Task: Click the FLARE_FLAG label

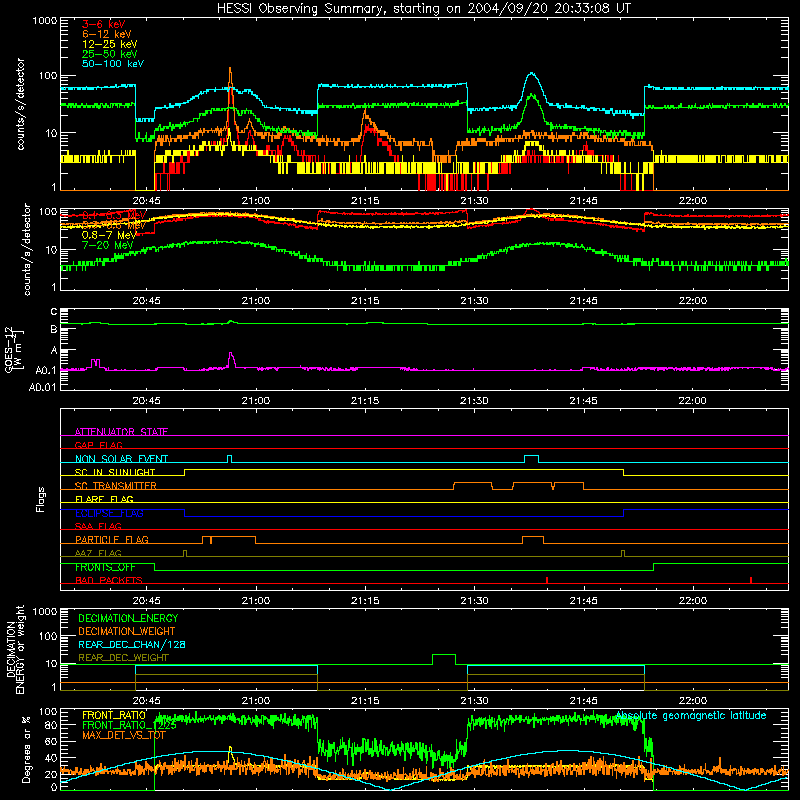Action: tap(104, 499)
